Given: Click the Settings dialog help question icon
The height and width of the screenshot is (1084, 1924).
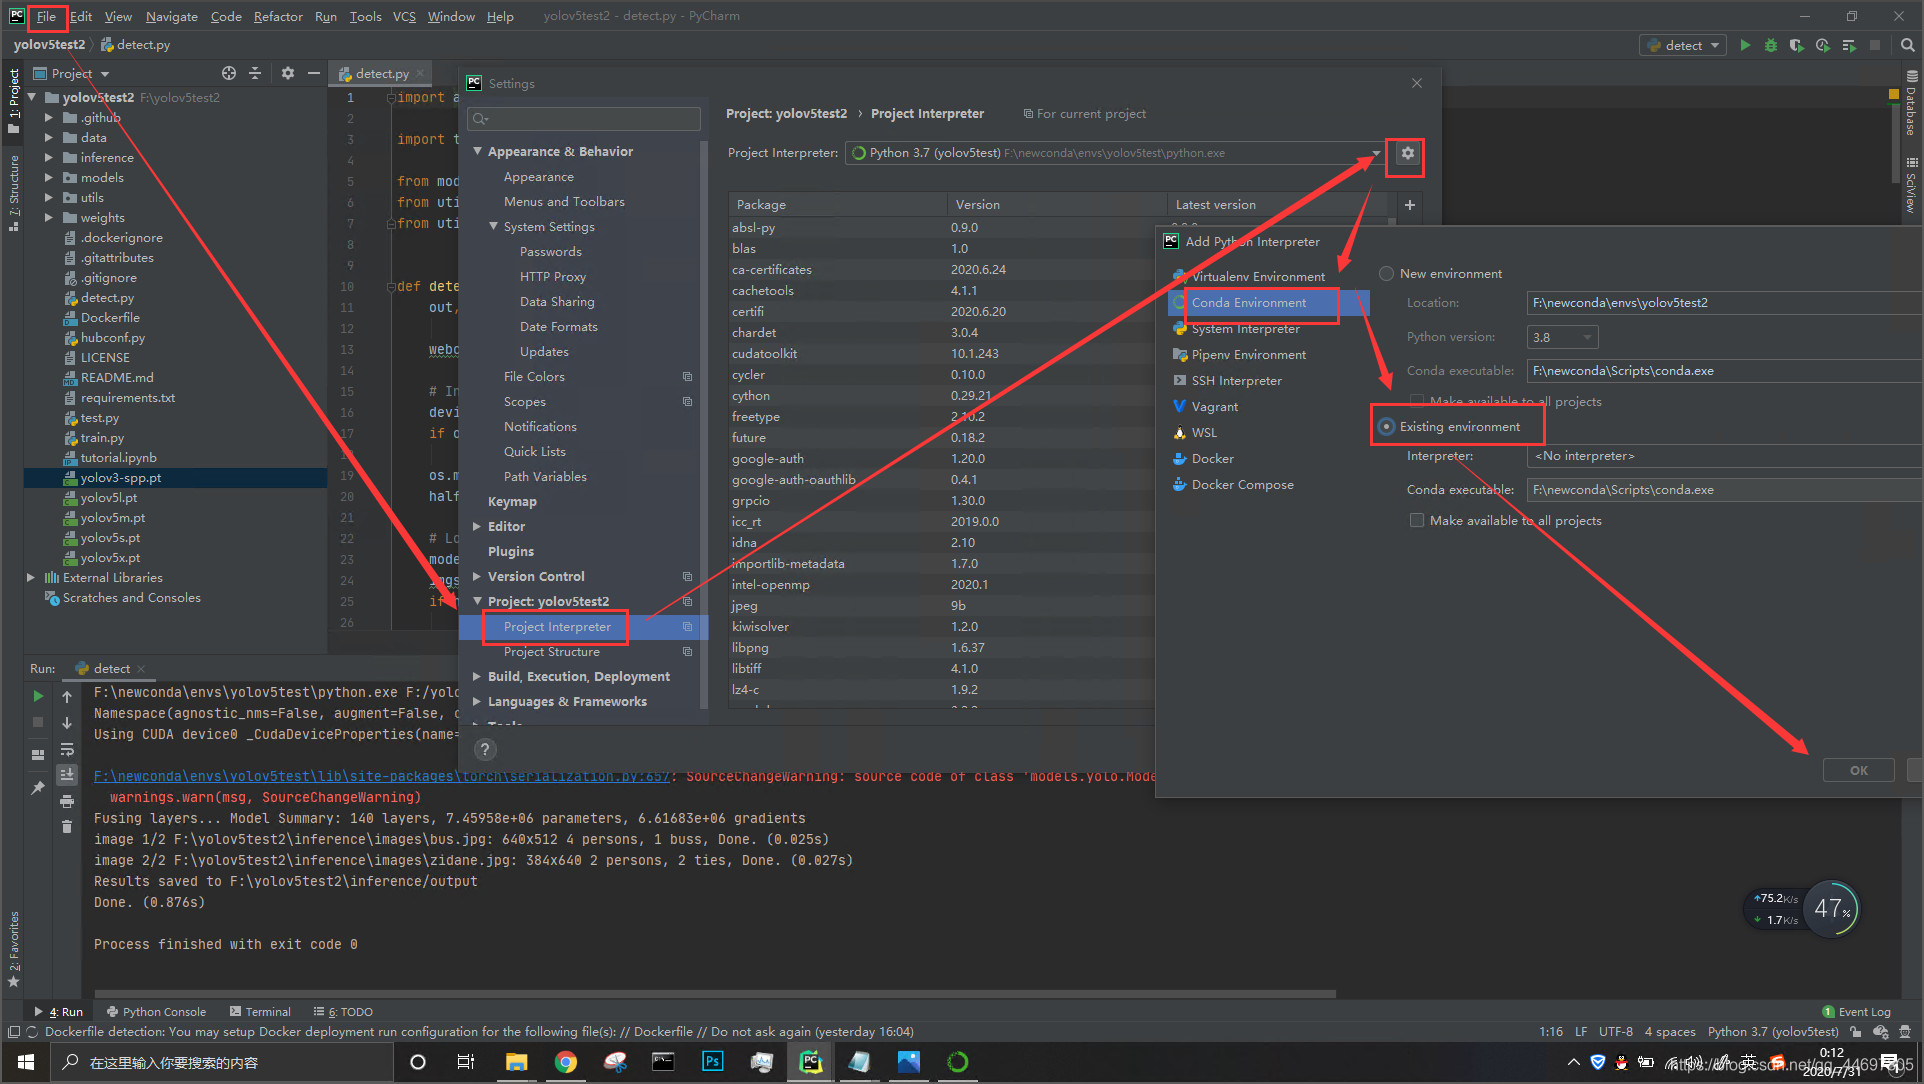Looking at the screenshot, I should tap(485, 749).
